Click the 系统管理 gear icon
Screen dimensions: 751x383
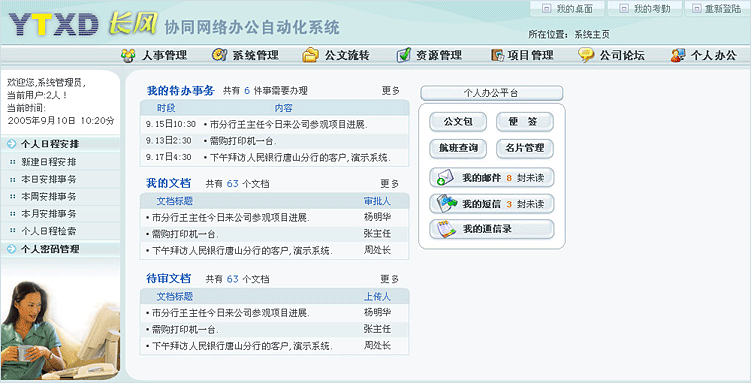pyautogui.click(x=219, y=55)
